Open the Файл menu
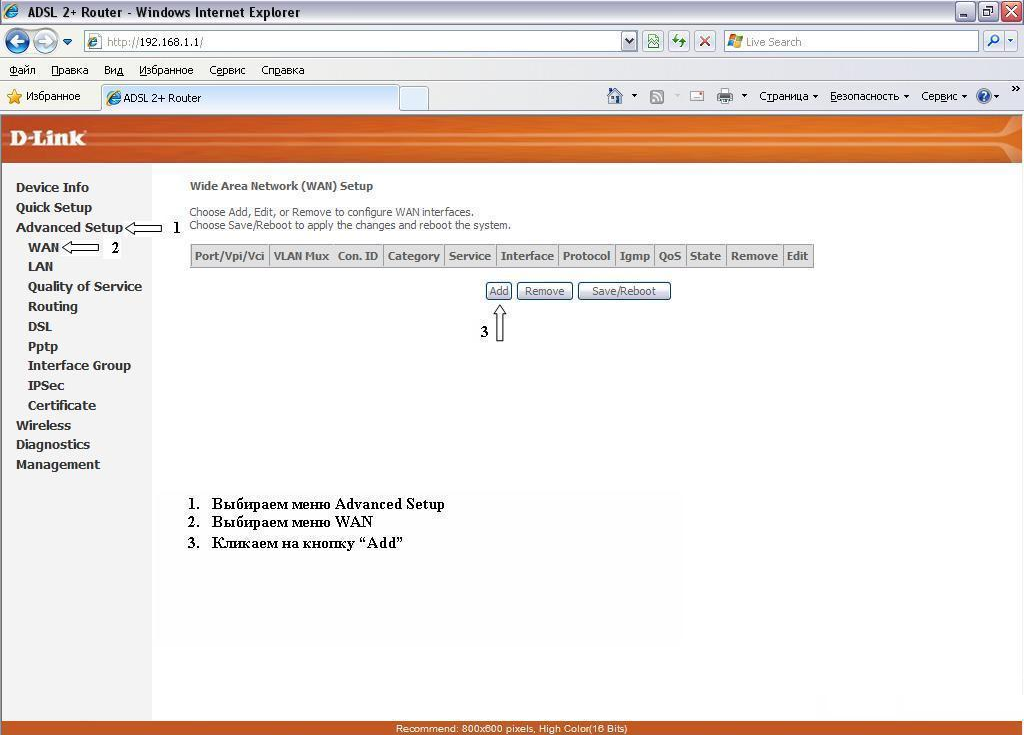 (22, 70)
